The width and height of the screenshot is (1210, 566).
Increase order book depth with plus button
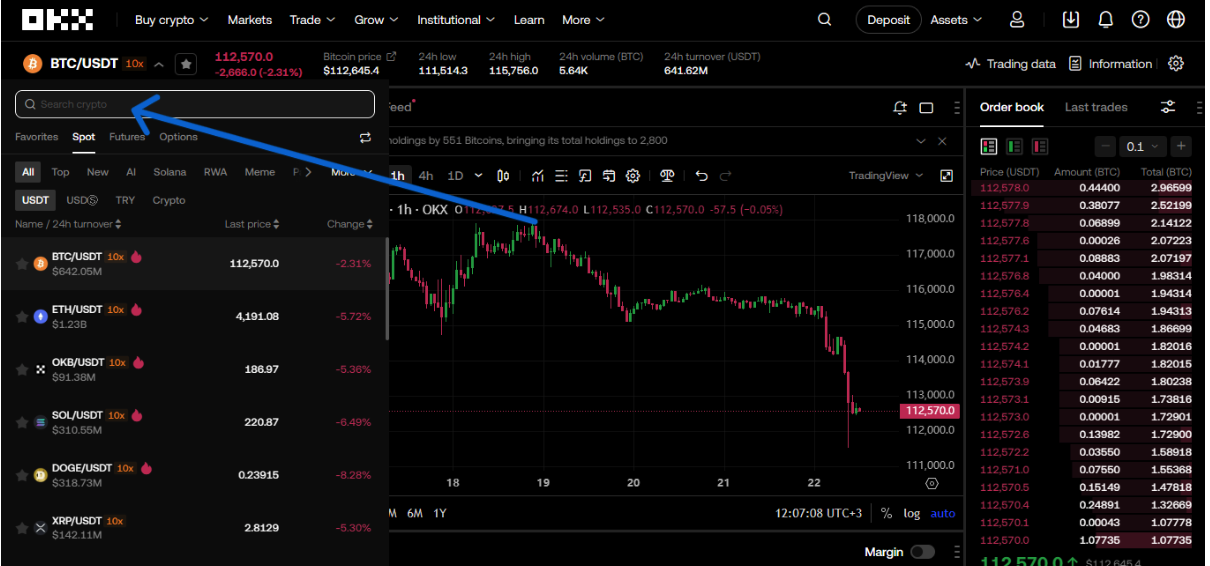(1181, 146)
